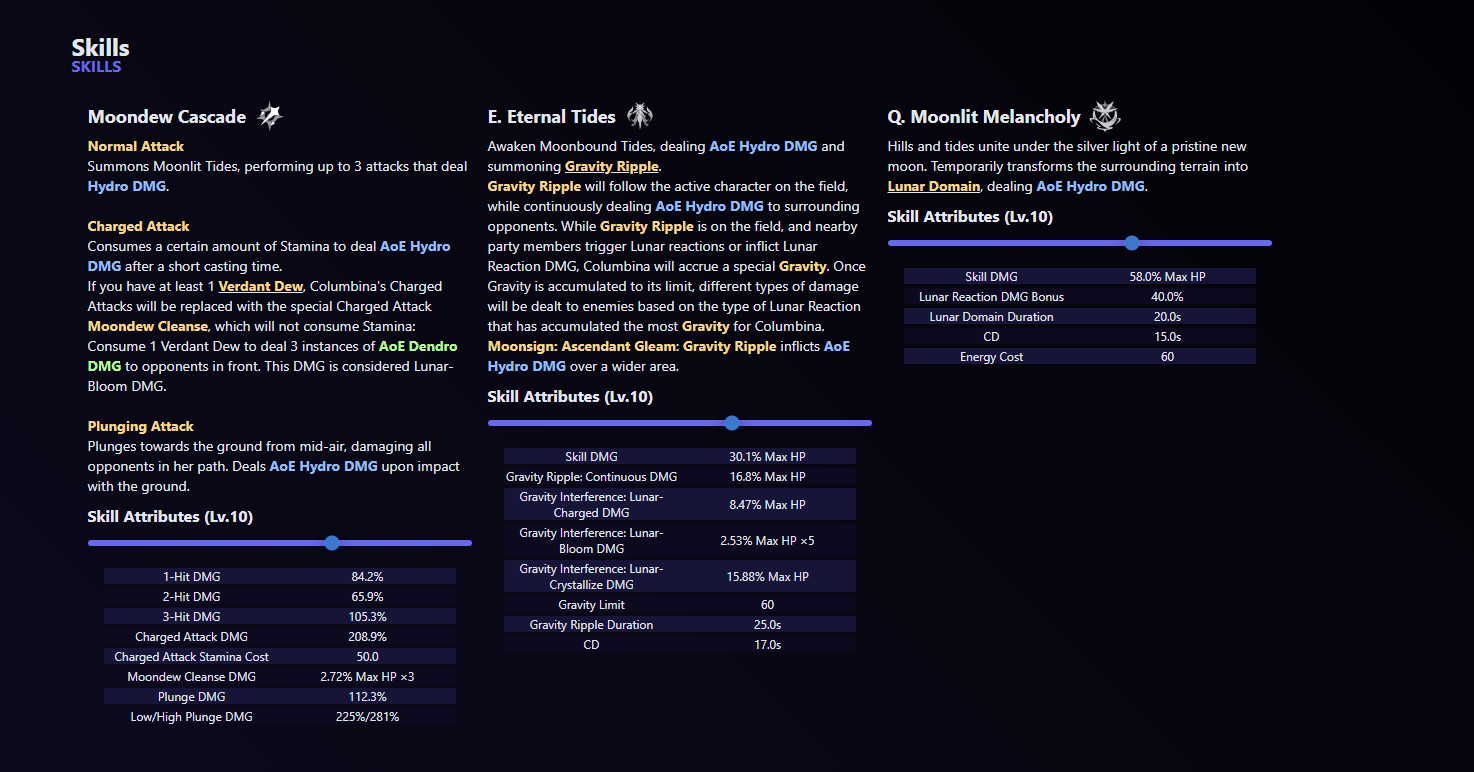Screen dimensions: 1474x772
Task: Select the value "8.47% Max HP"
Action: coord(768,505)
